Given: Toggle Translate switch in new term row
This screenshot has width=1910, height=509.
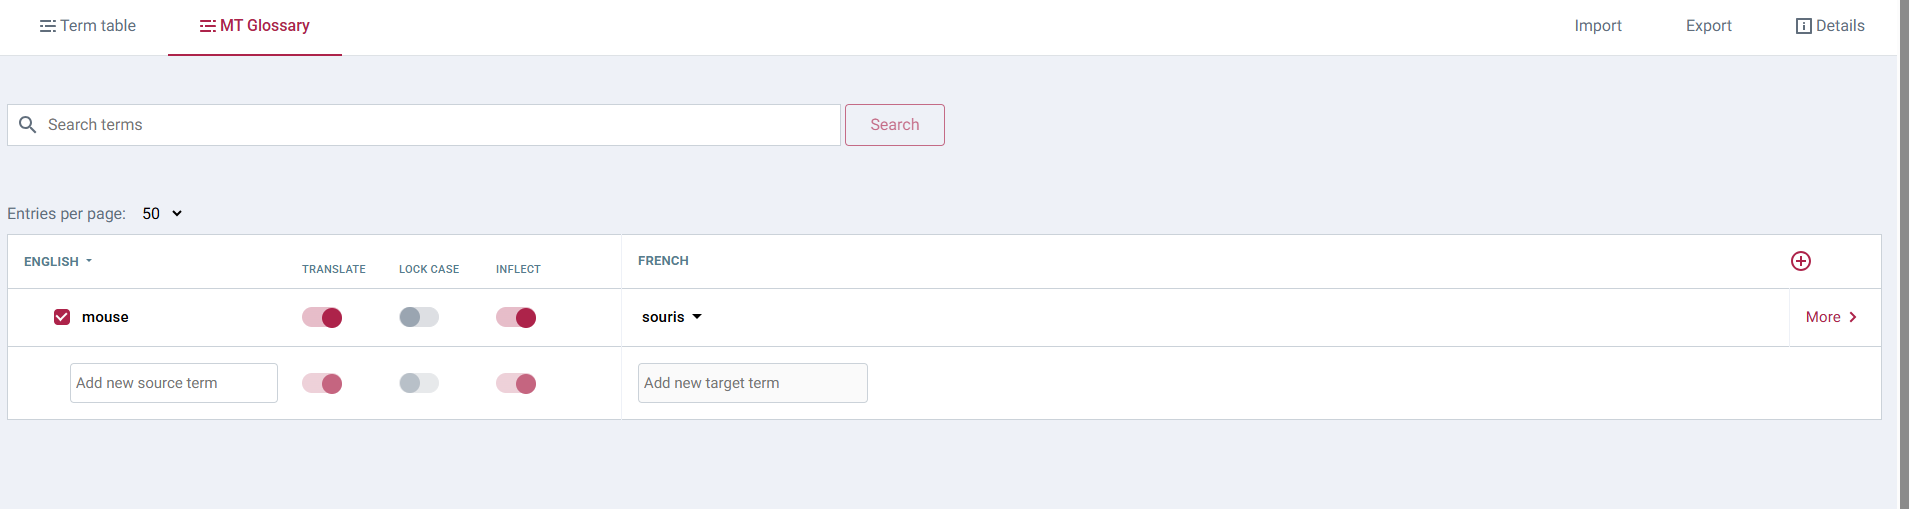Looking at the screenshot, I should pos(322,384).
